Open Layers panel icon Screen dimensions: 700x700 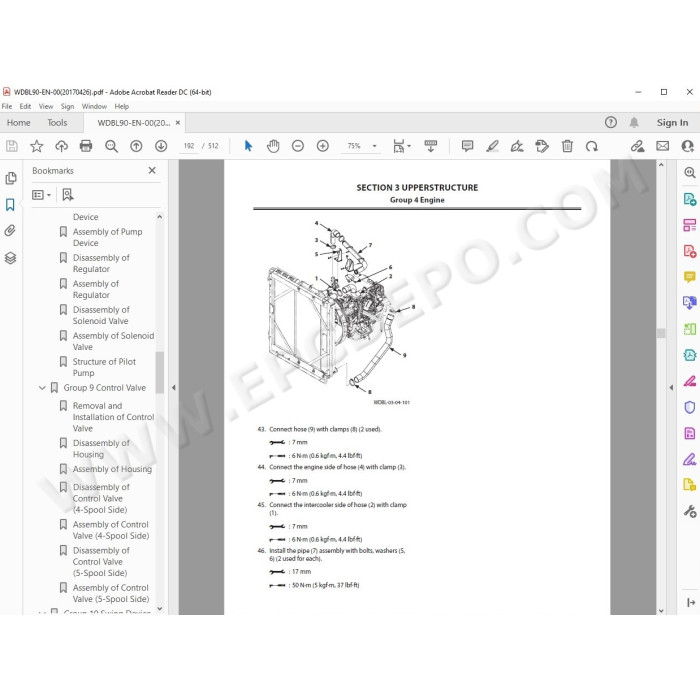point(11,258)
